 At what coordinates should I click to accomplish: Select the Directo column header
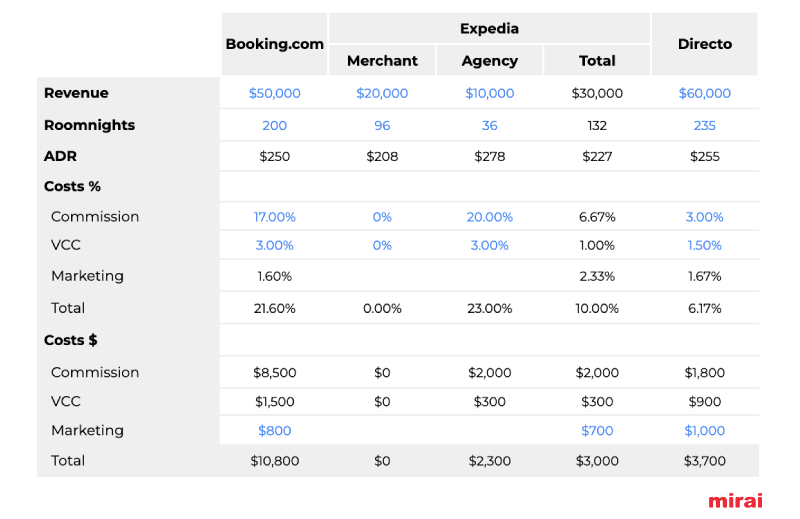[705, 44]
